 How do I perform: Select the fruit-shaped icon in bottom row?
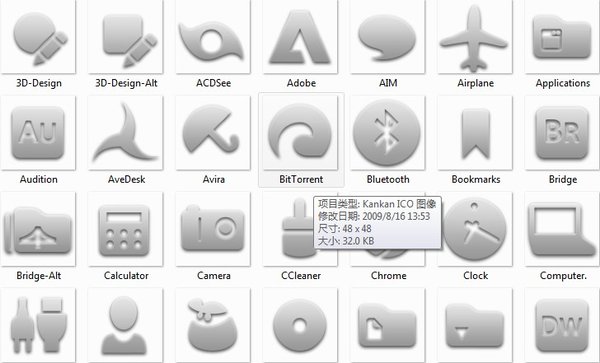click(213, 325)
